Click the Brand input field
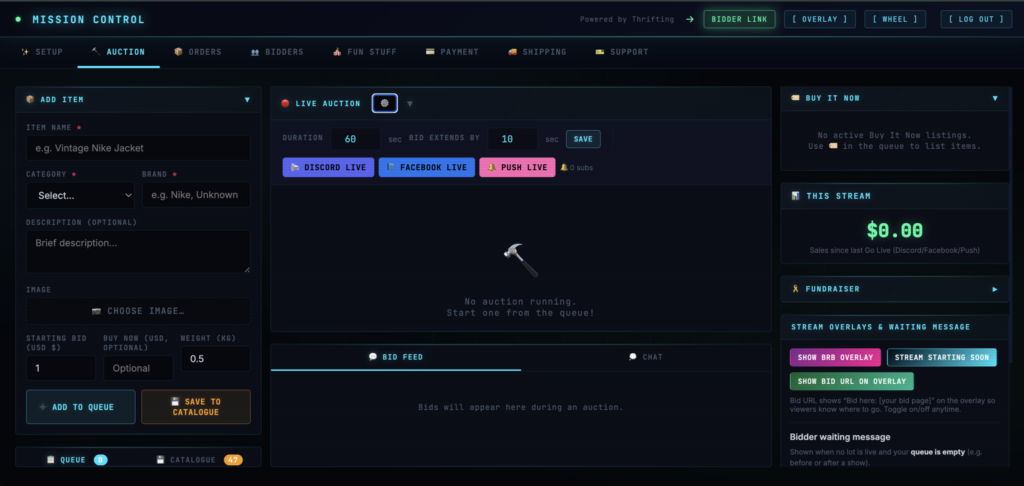The height and width of the screenshot is (486, 1024). point(196,195)
